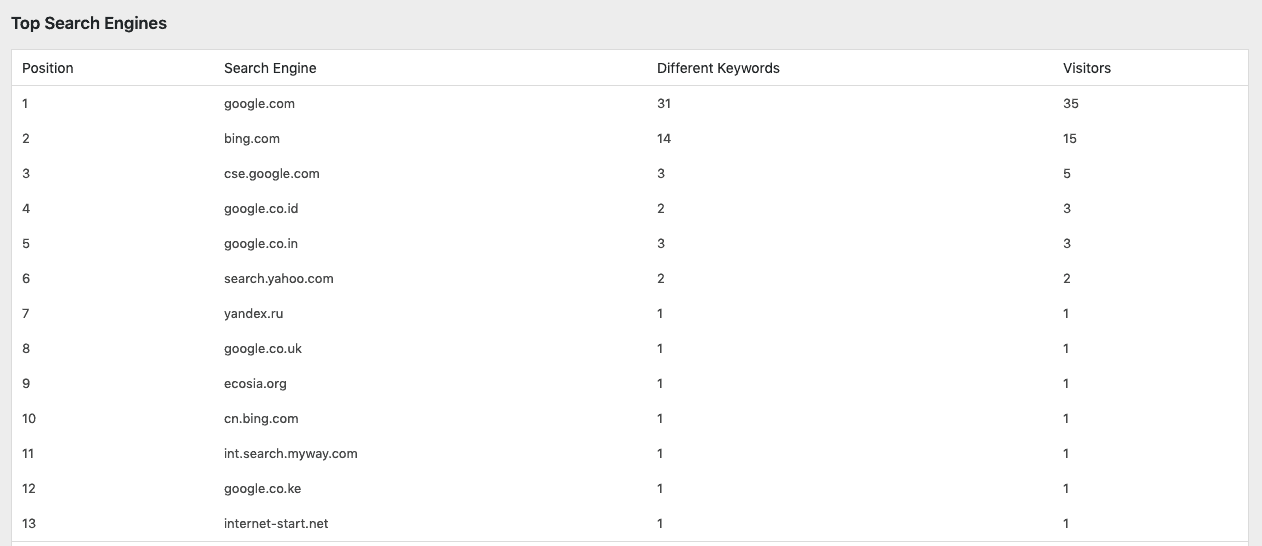Click the Visitors column header

pyautogui.click(x=1087, y=68)
